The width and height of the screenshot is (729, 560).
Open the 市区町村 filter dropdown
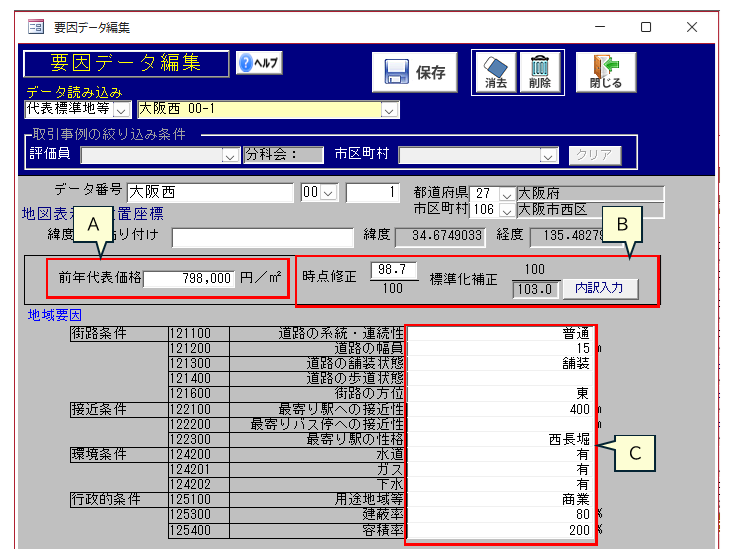pyautogui.click(x=547, y=155)
